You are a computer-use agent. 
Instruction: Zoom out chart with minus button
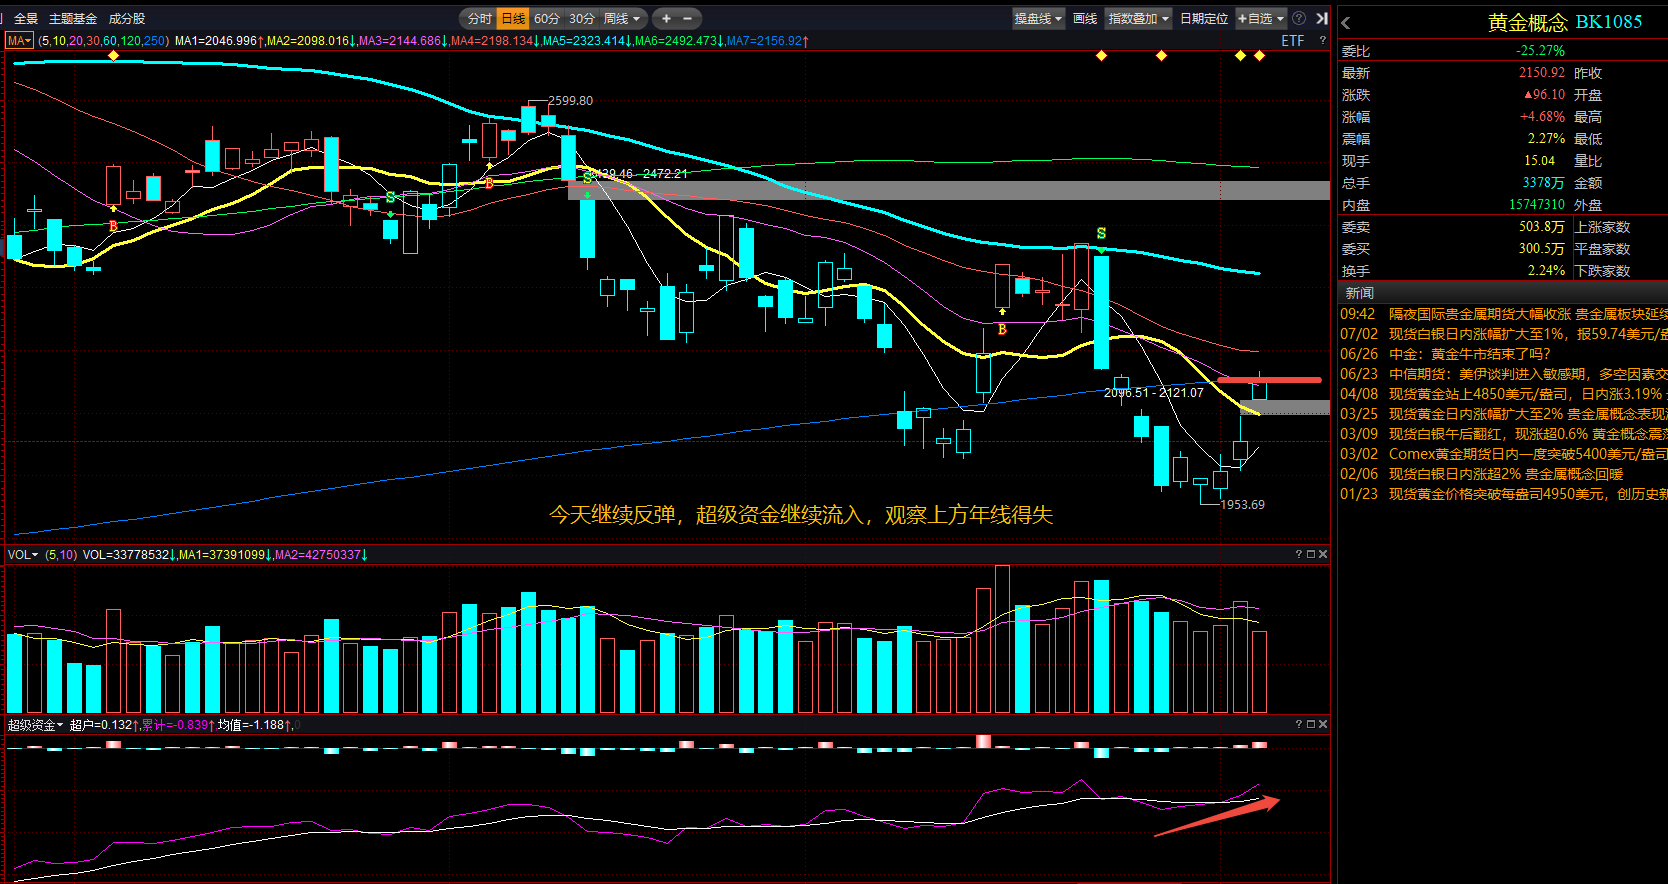click(688, 18)
